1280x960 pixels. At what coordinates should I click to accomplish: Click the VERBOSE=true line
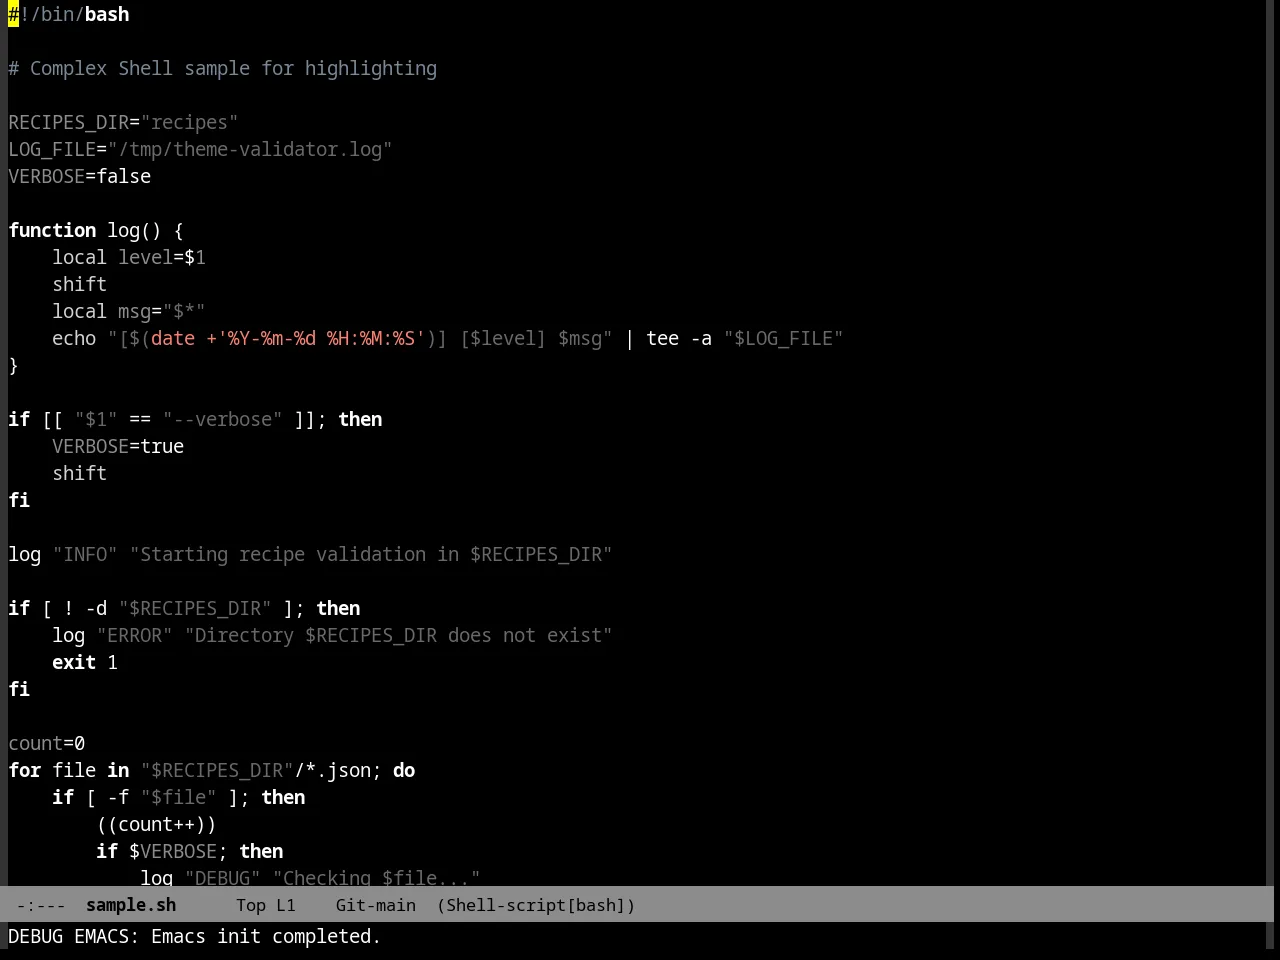(118, 446)
